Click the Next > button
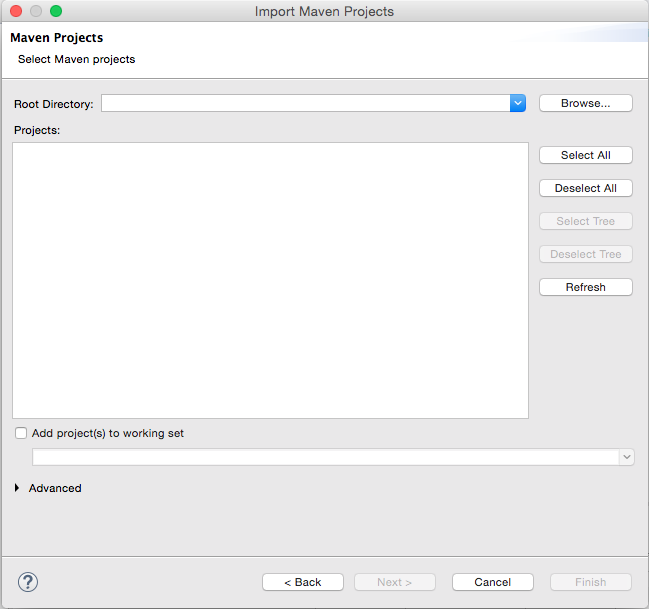649x609 pixels. coord(394,582)
